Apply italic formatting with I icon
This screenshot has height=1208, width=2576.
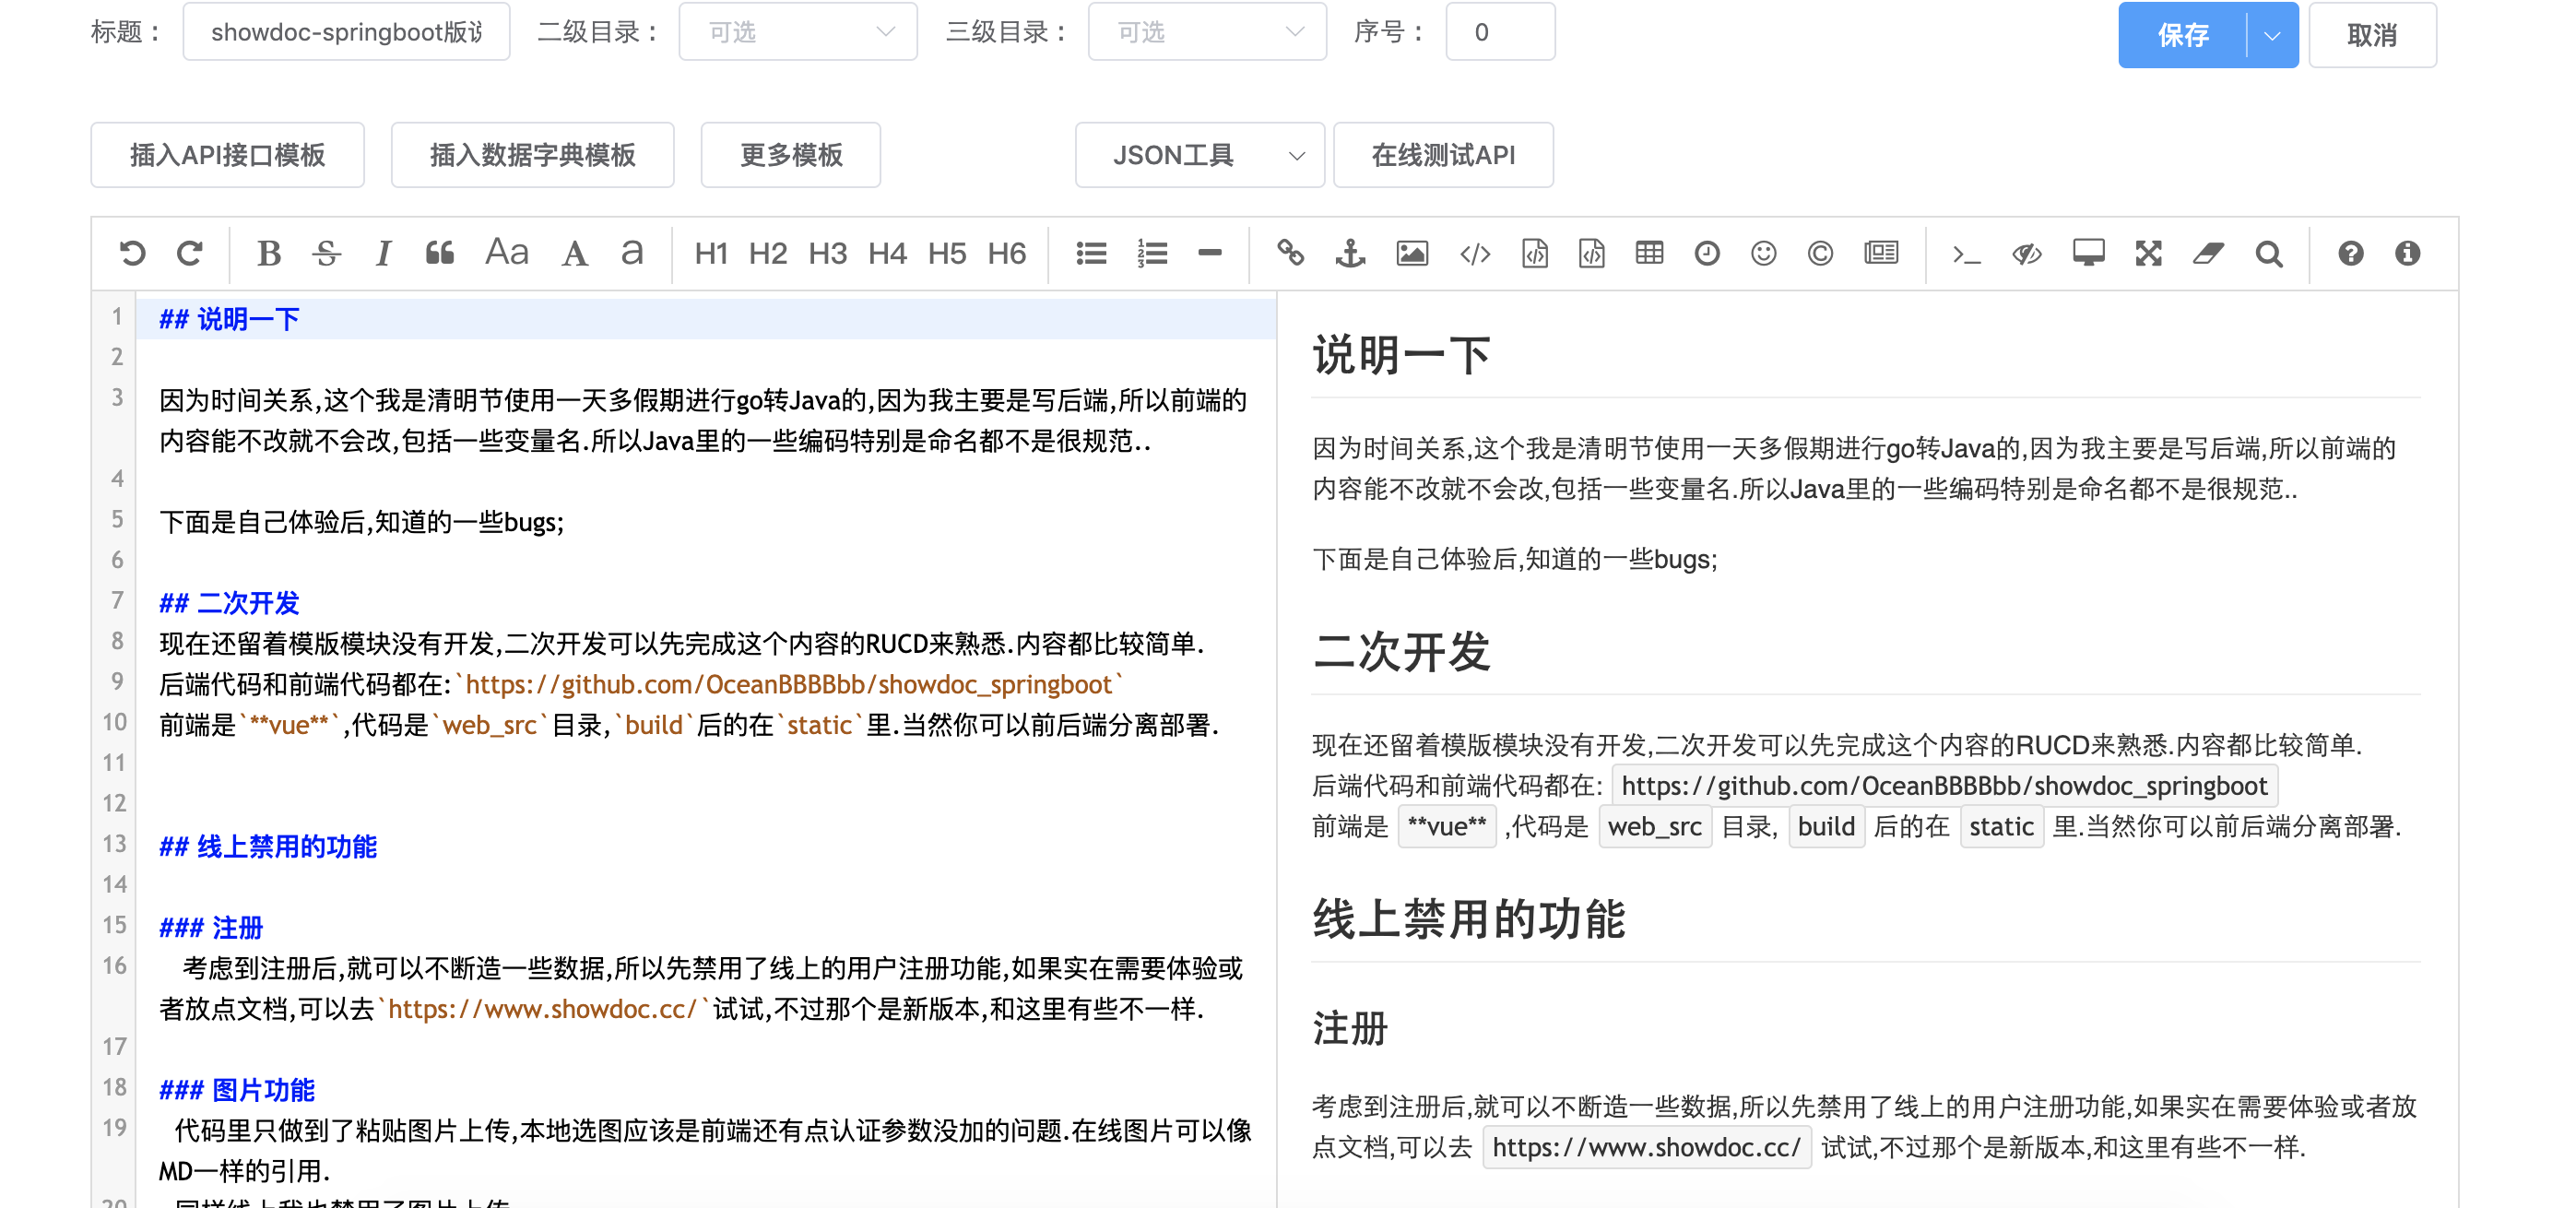[x=383, y=253]
